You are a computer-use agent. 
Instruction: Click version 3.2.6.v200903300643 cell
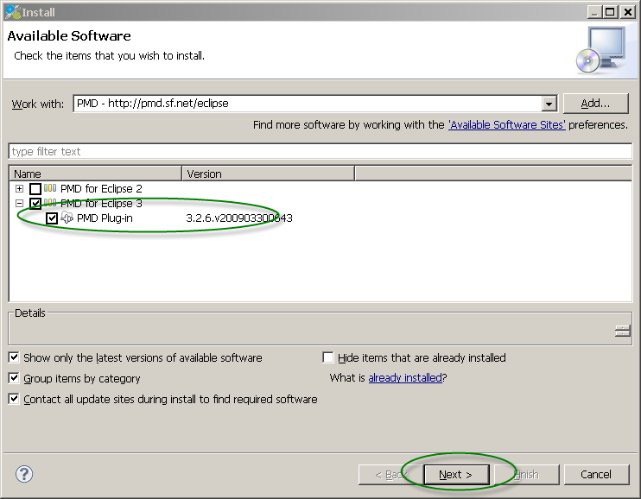(239, 218)
